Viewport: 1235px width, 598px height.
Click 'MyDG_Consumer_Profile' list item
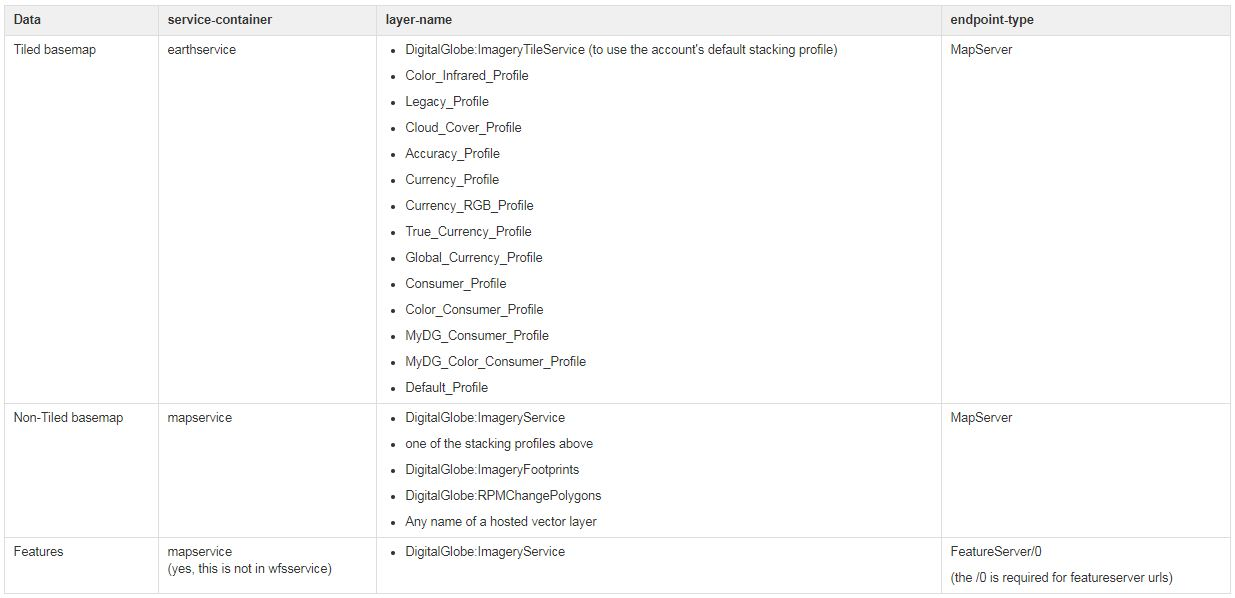click(477, 336)
